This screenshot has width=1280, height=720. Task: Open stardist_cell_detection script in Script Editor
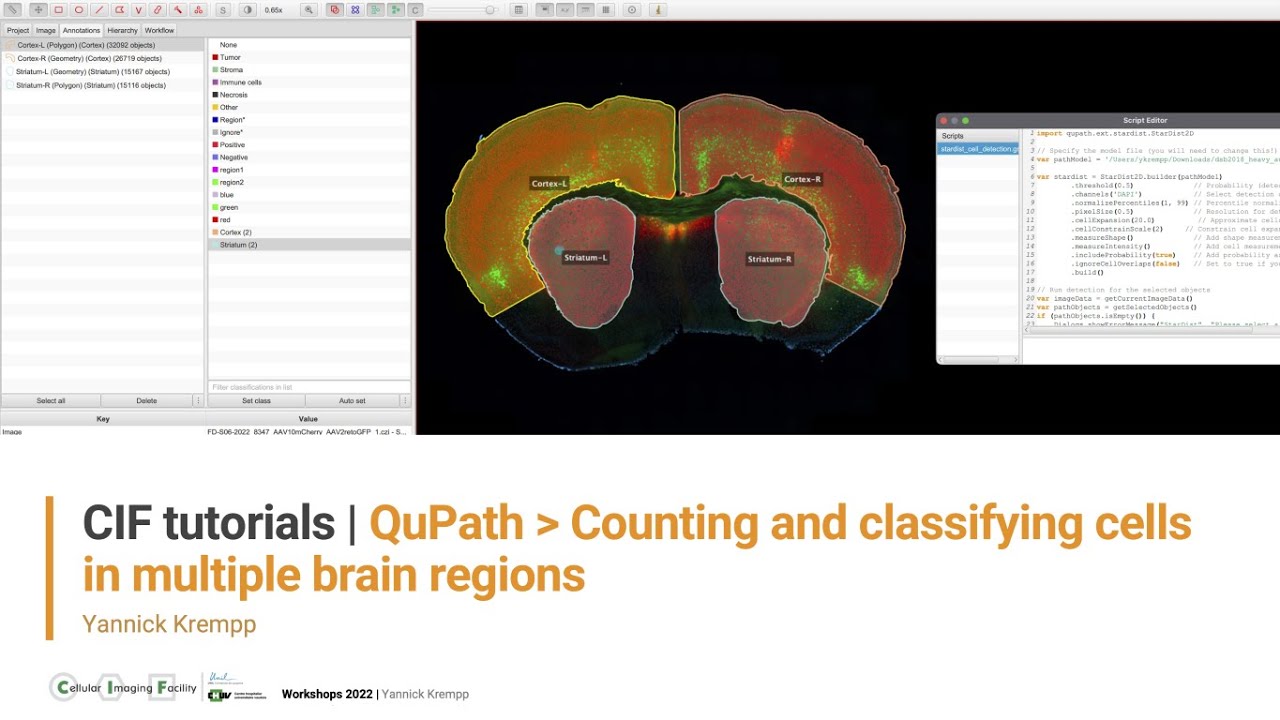pos(978,149)
